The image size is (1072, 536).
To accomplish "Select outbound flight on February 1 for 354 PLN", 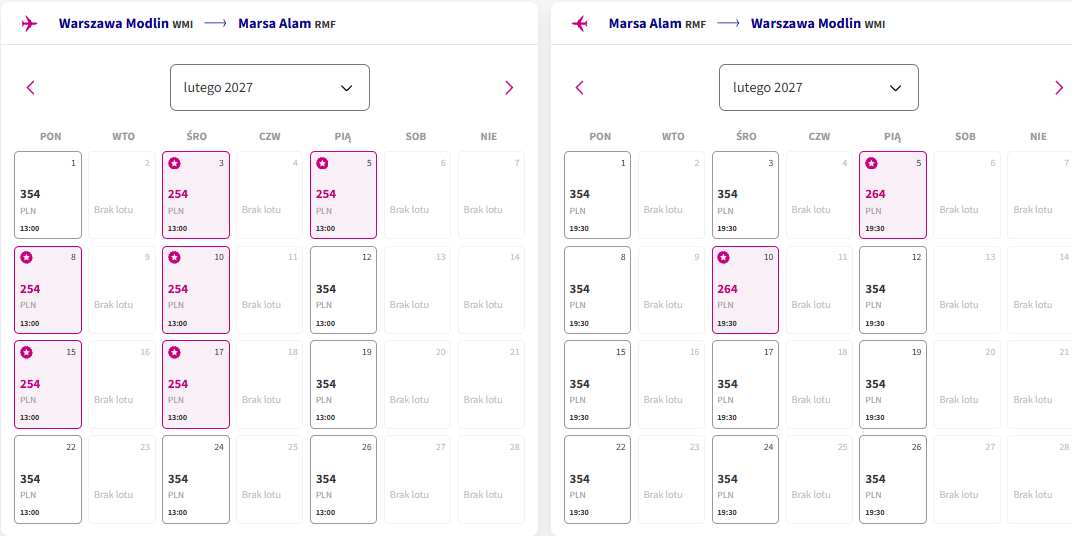I will tap(48, 195).
